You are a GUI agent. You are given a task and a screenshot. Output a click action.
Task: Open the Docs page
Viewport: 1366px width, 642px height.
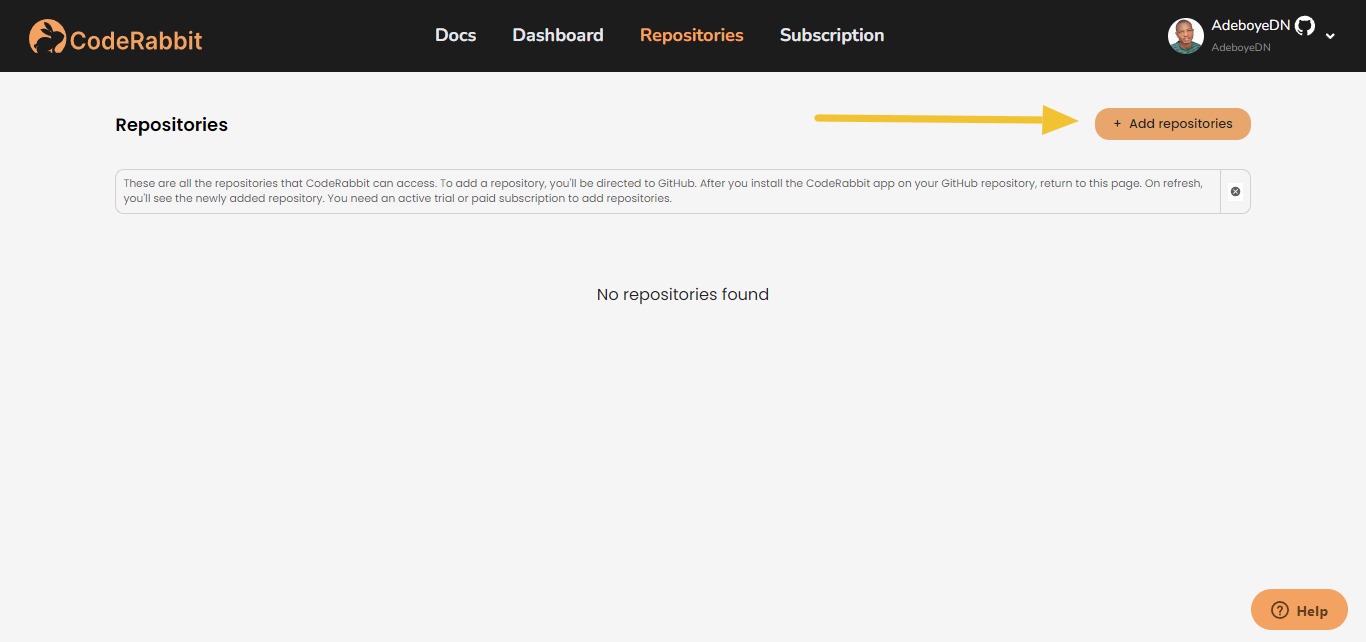click(455, 35)
